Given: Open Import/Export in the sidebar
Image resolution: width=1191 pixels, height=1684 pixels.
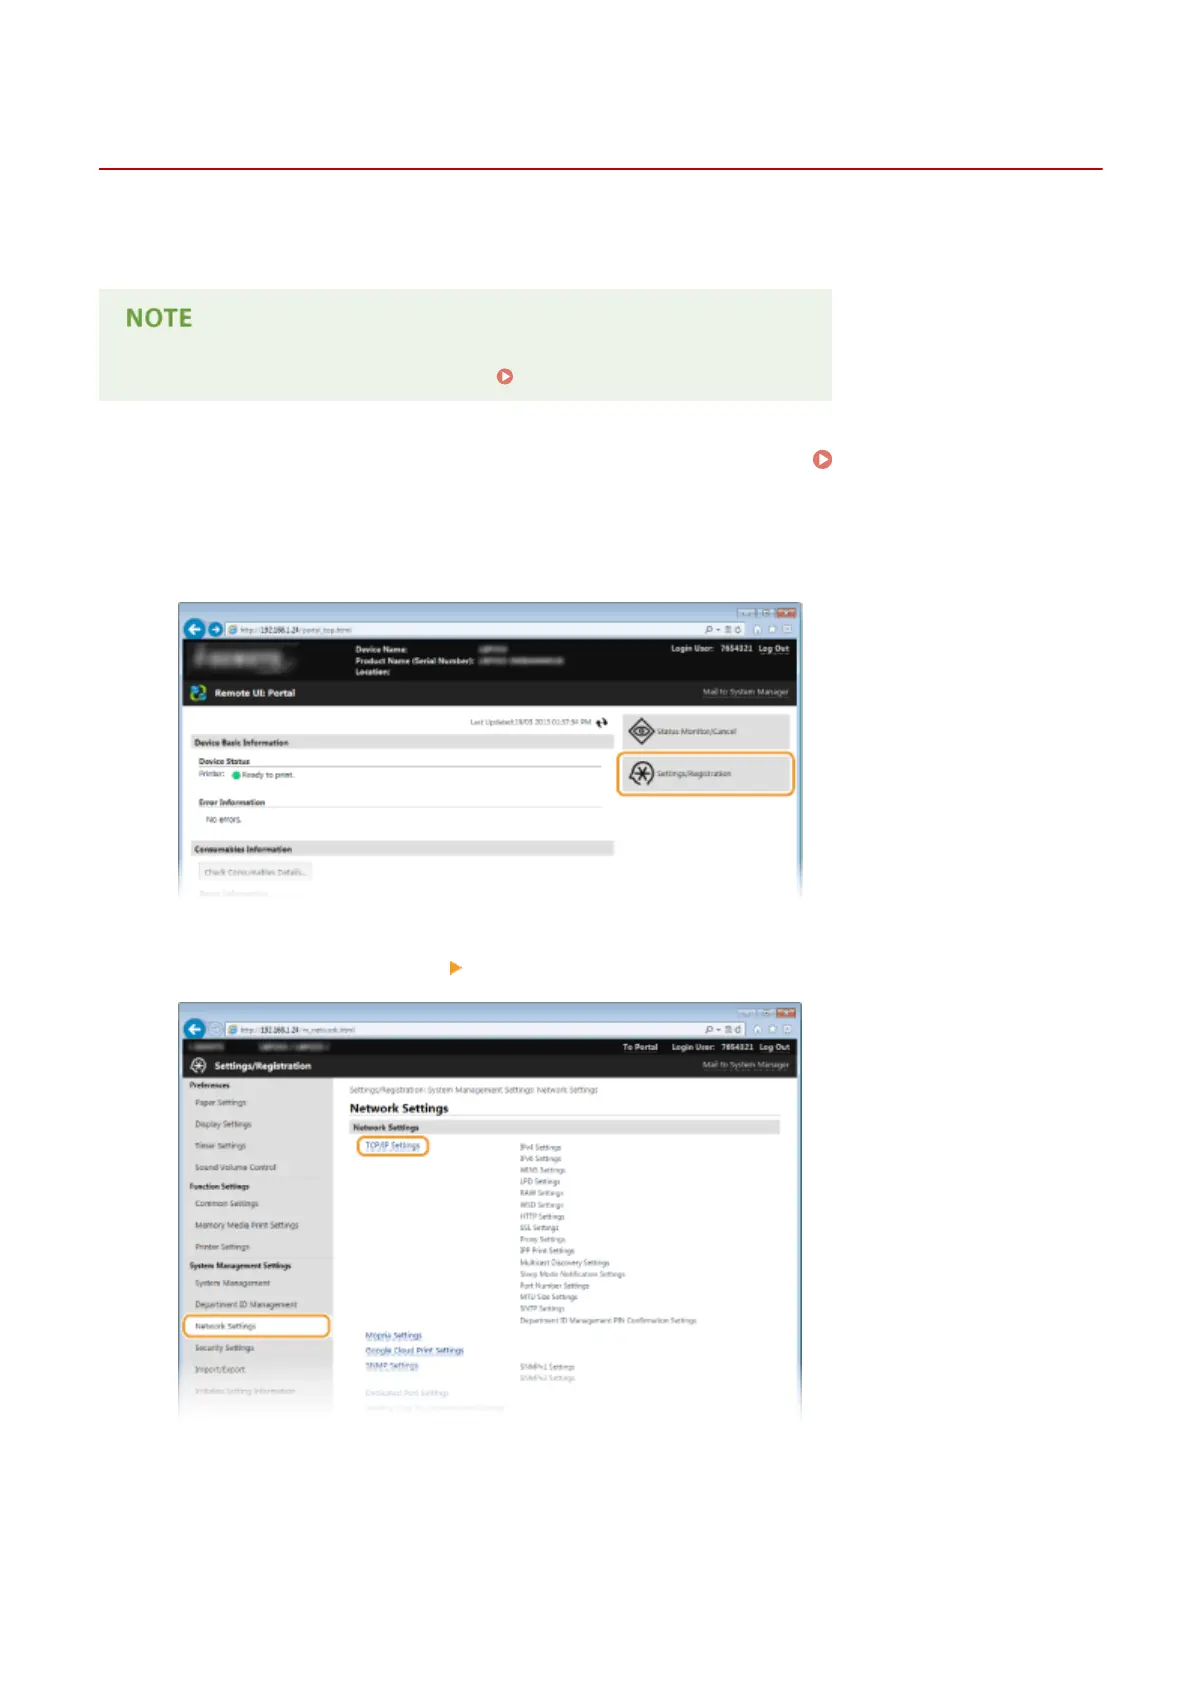Looking at the screenshot, I should pos(220,1370).
